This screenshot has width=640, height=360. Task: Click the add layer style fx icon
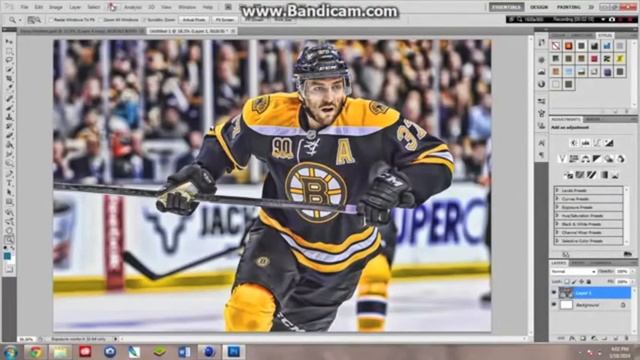[572, 338]
